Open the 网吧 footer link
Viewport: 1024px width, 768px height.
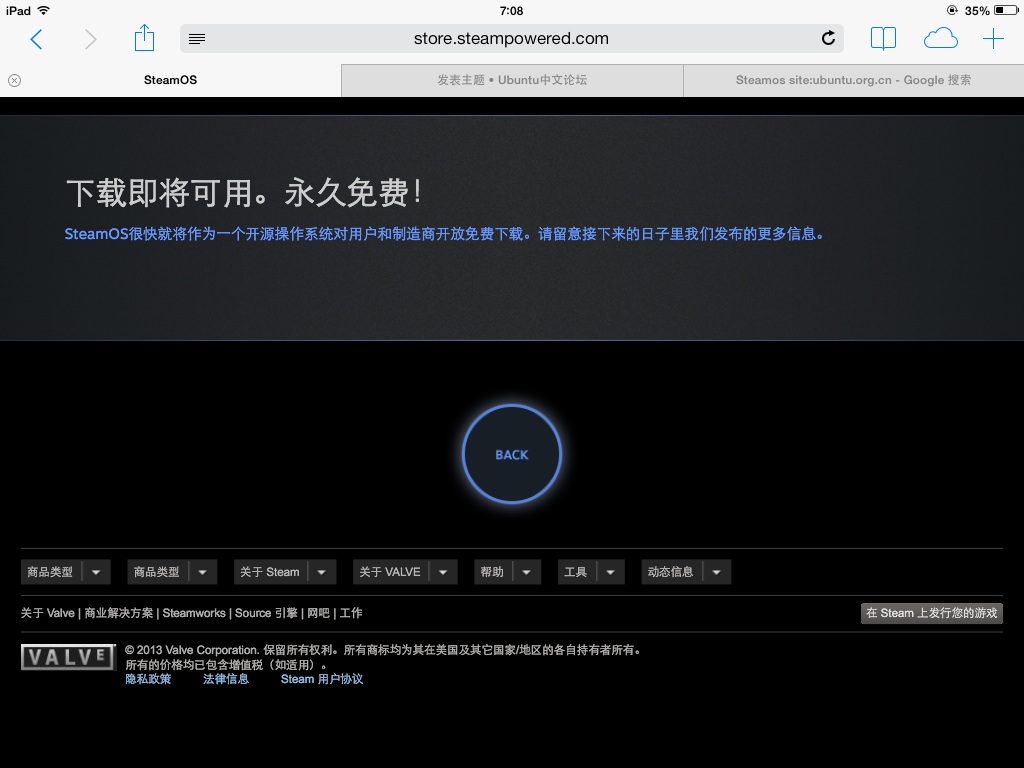(x=319, y=613)
